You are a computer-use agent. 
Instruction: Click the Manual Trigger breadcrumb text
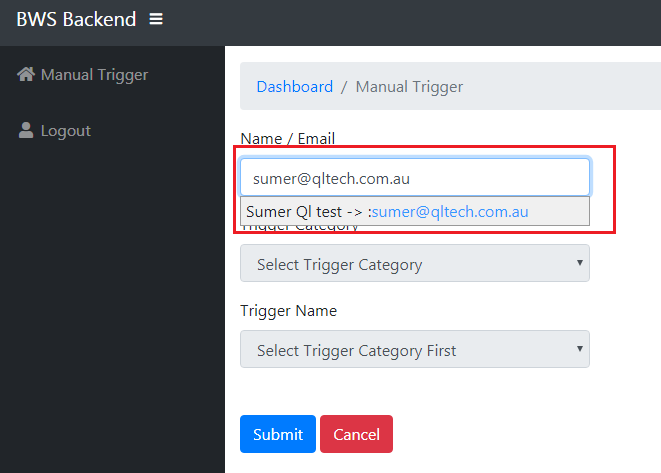(x=409, y=87)
